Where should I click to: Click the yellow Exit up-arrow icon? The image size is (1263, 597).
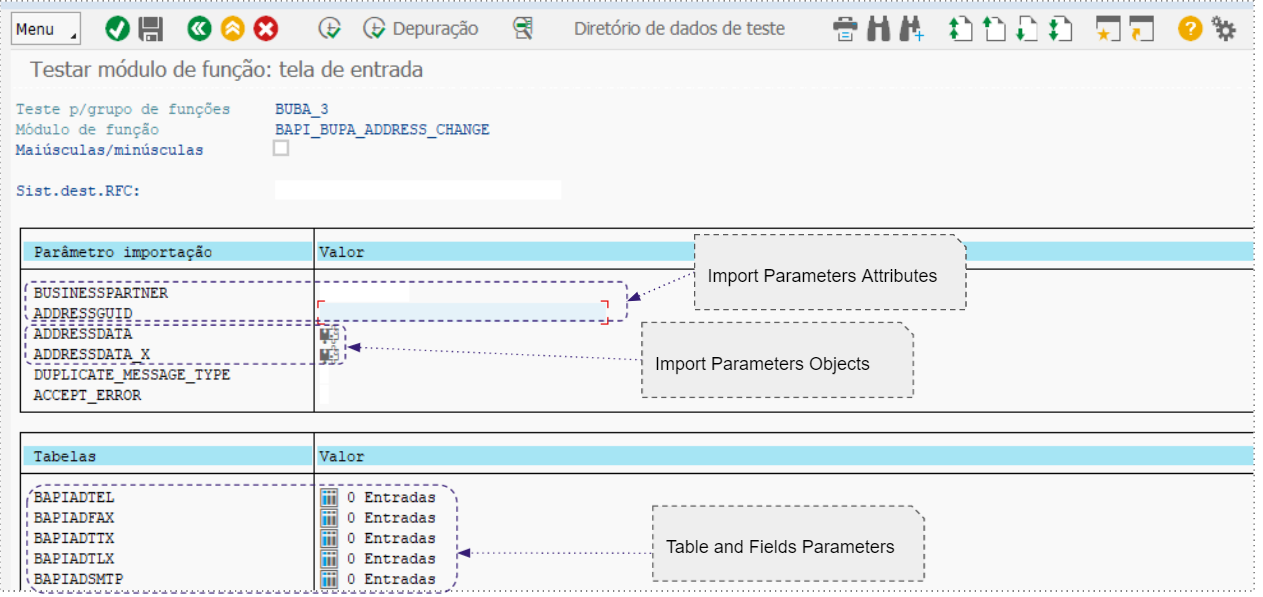tap(232, 29)
